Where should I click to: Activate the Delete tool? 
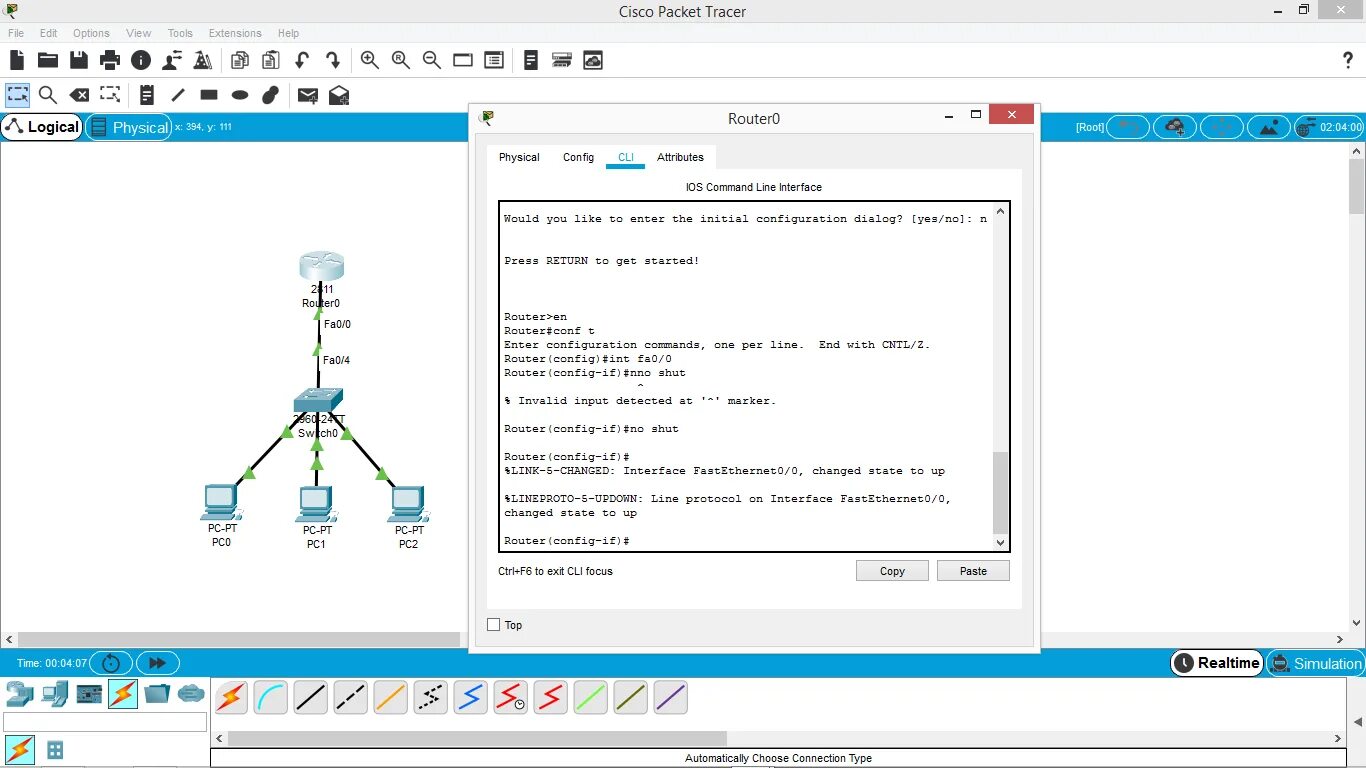coord(79,95)
